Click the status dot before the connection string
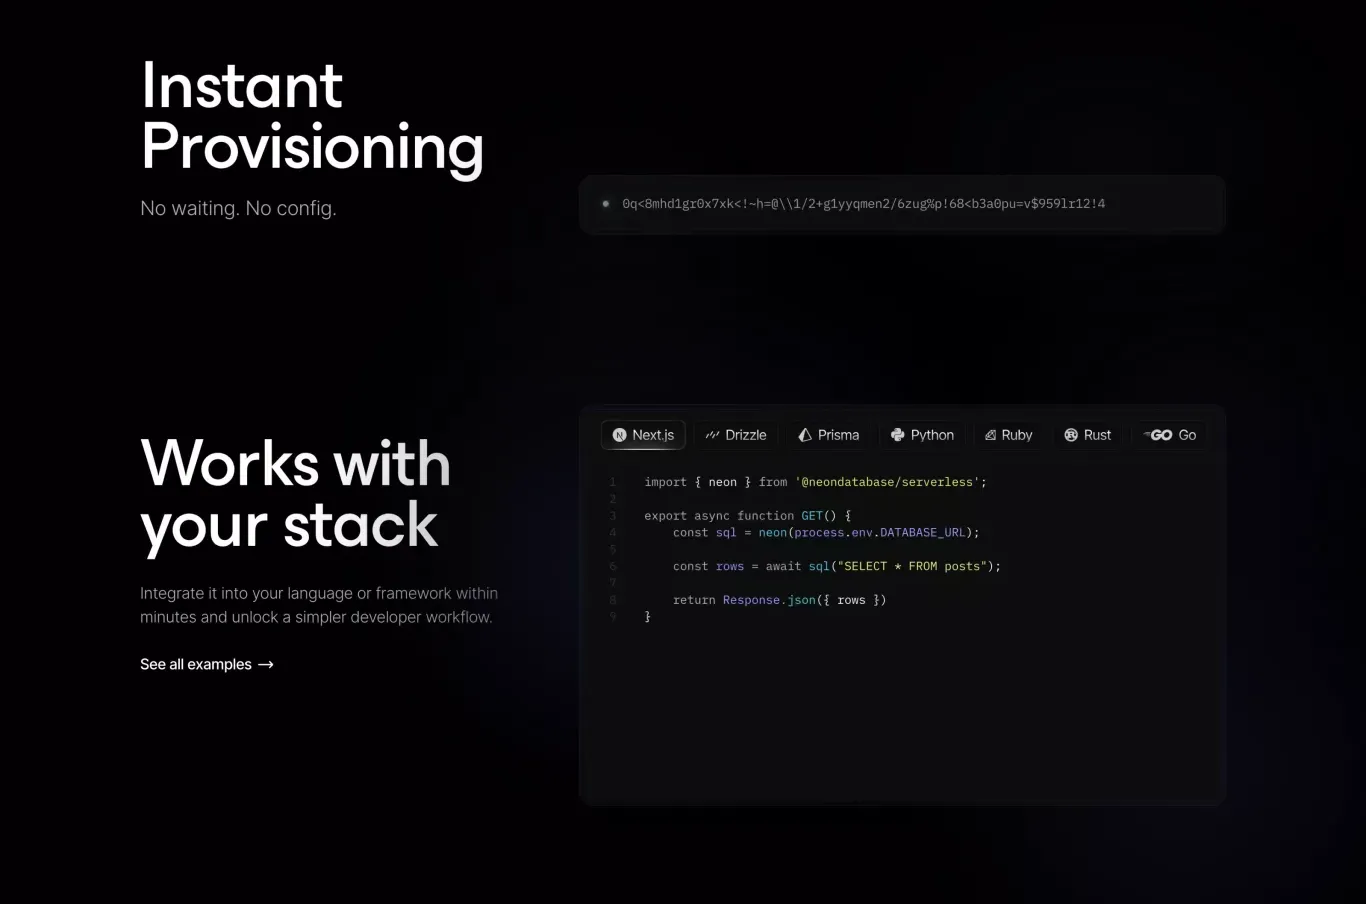The width and height of the screenshot is (1366, 904). [x=605, y=204]
